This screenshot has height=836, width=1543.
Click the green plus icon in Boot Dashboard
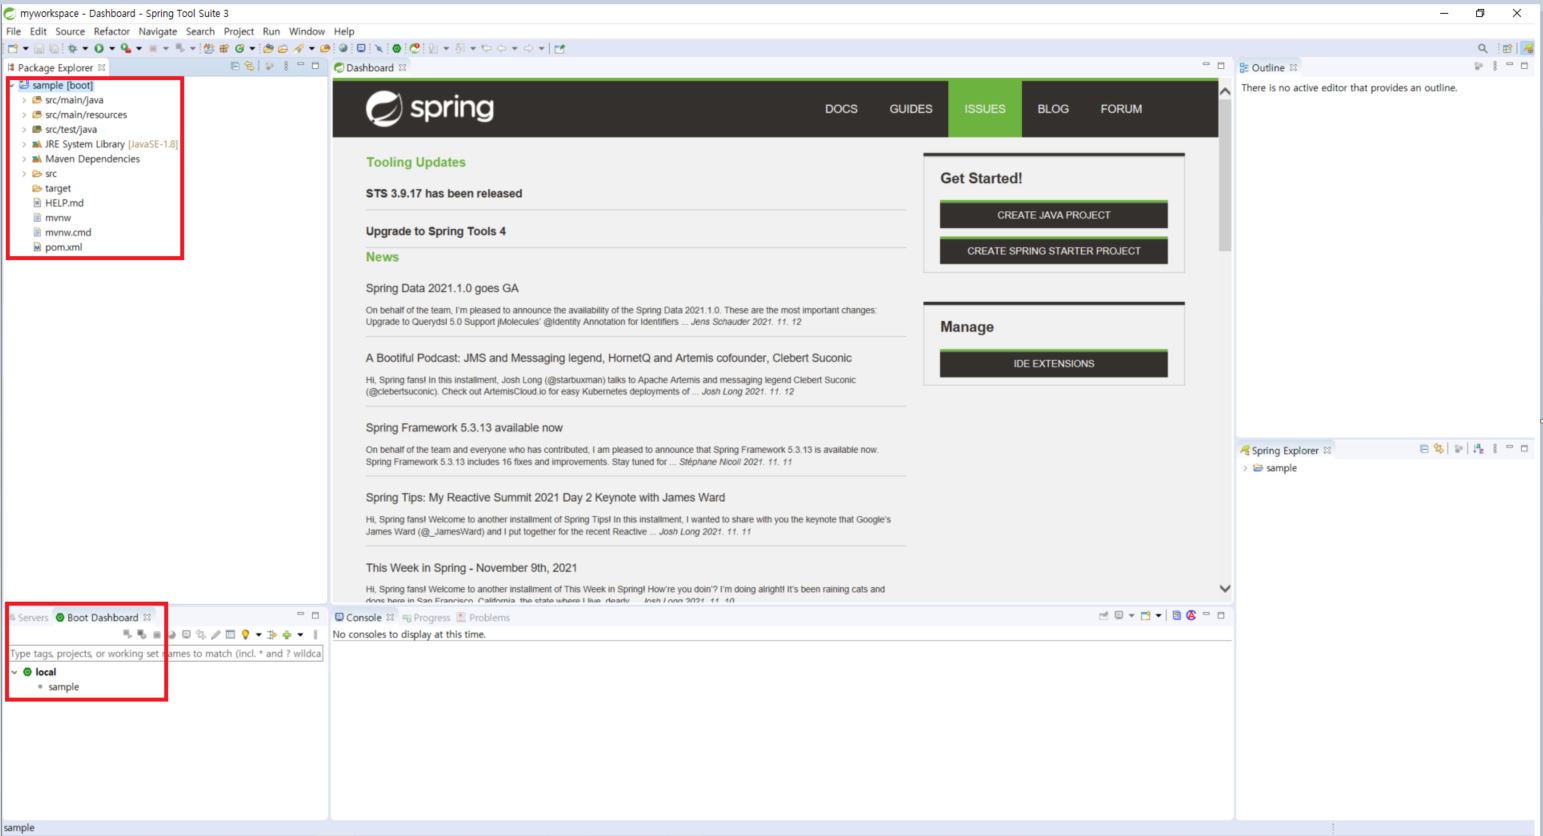point(287,635)
